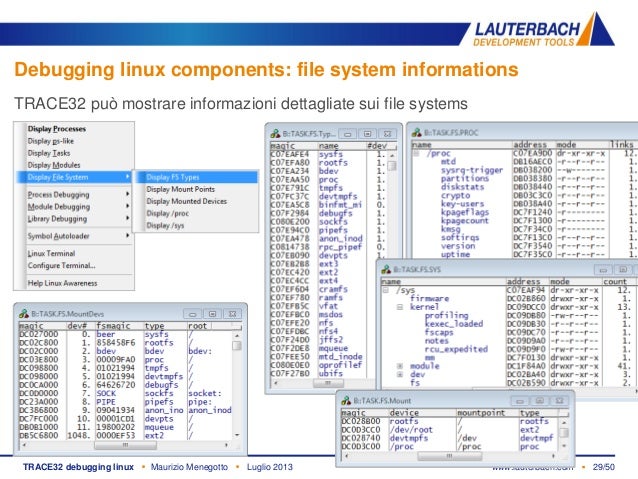Expand the Display File System submenu arrow
Screen dimensions: 638x479
(x=127, y=177)
